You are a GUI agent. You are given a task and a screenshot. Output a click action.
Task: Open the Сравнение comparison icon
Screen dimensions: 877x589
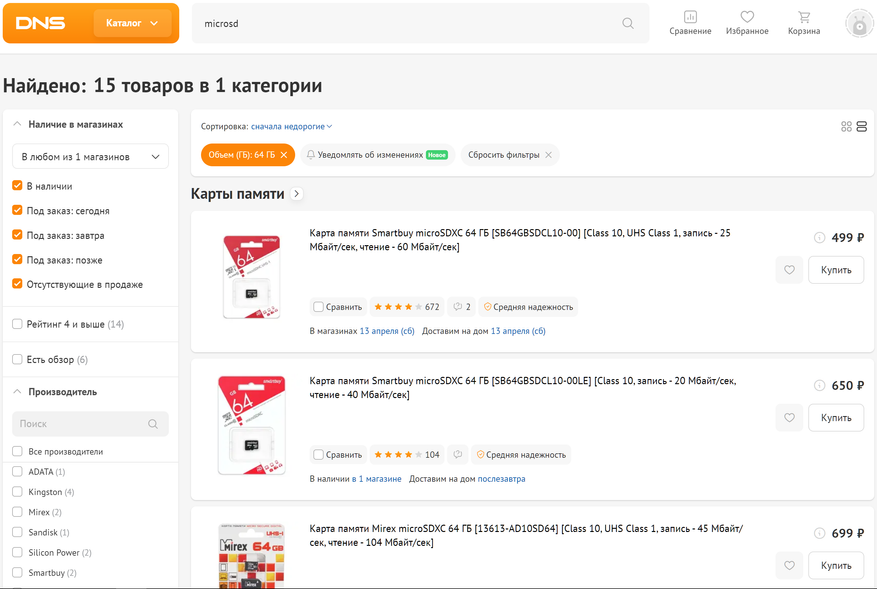point(690,22)
